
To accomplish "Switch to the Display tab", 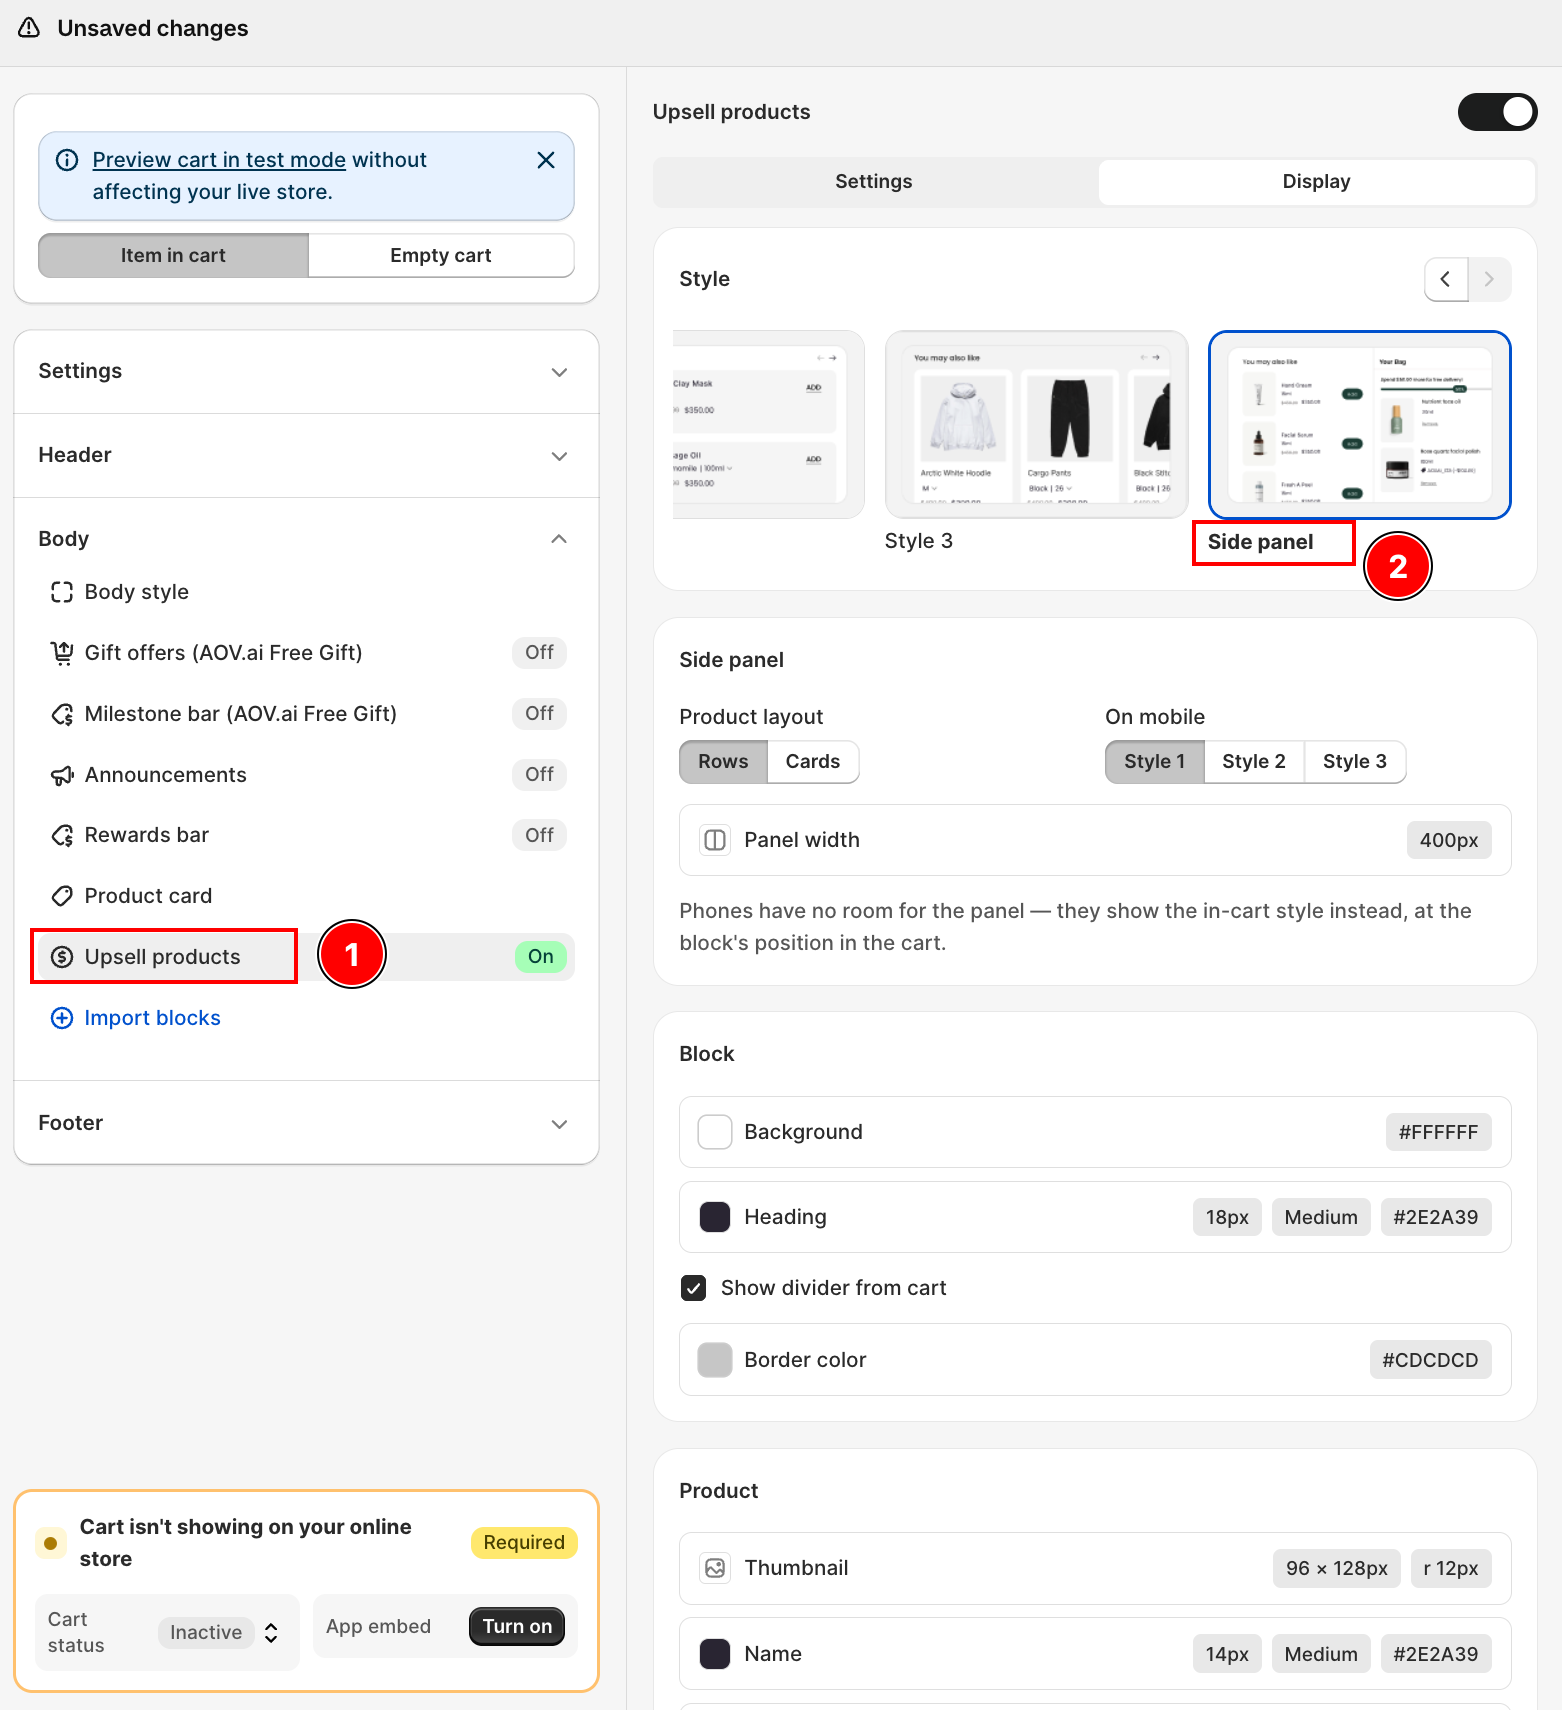I will click(x=1316, y=181).
